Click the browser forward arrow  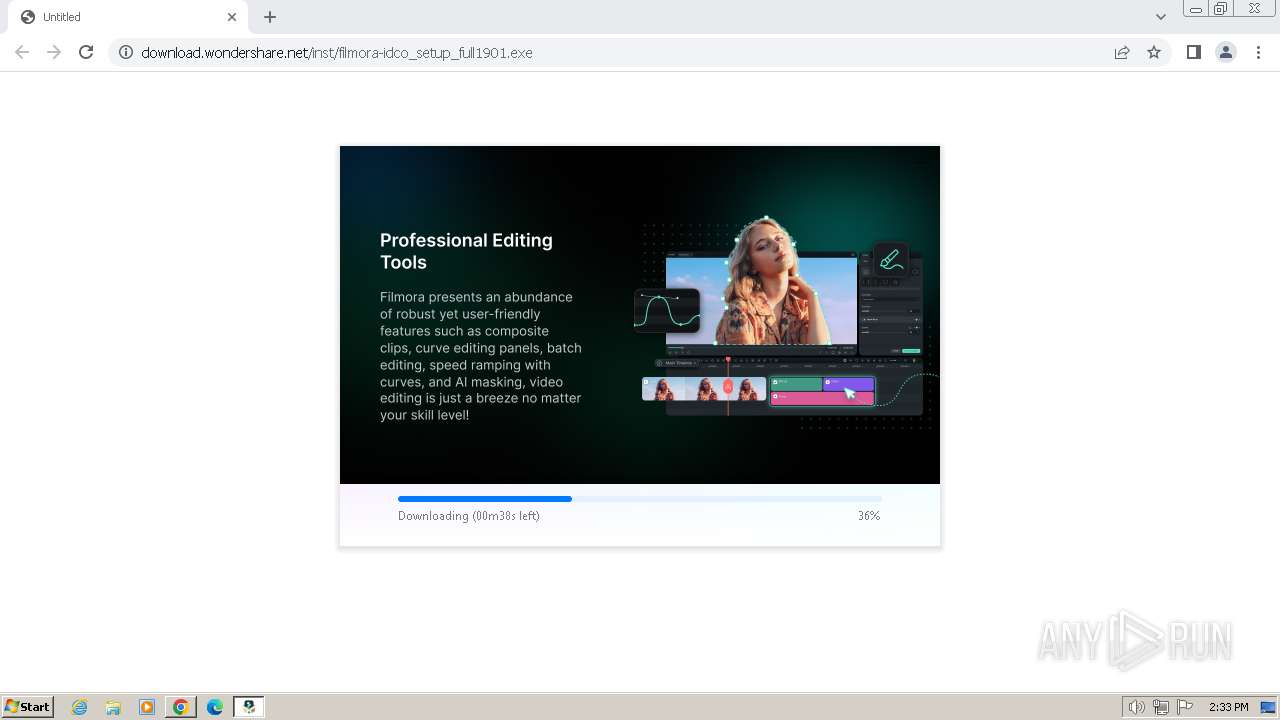click(54, 52)
